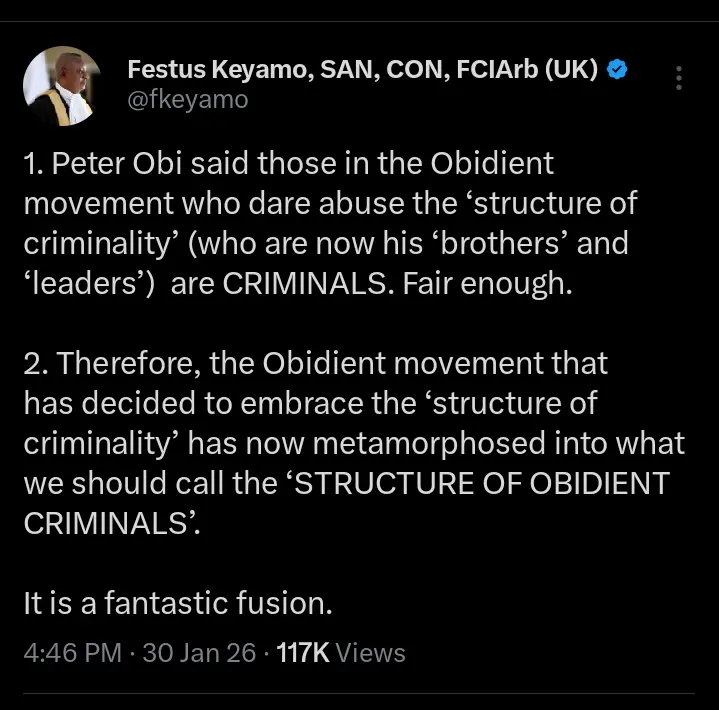The image size is (719, 710).
Task: Click the 4:46 PM timestamp
Action: (73, 653)
